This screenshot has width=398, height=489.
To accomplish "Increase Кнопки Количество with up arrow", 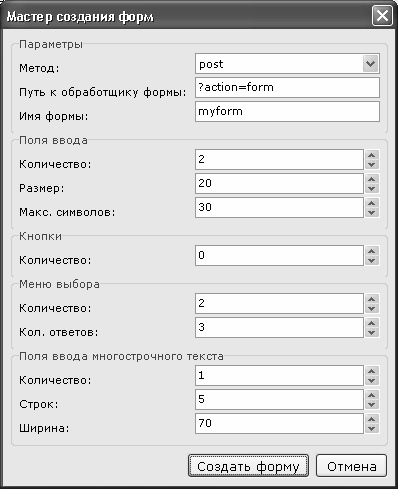I will 372,251.
